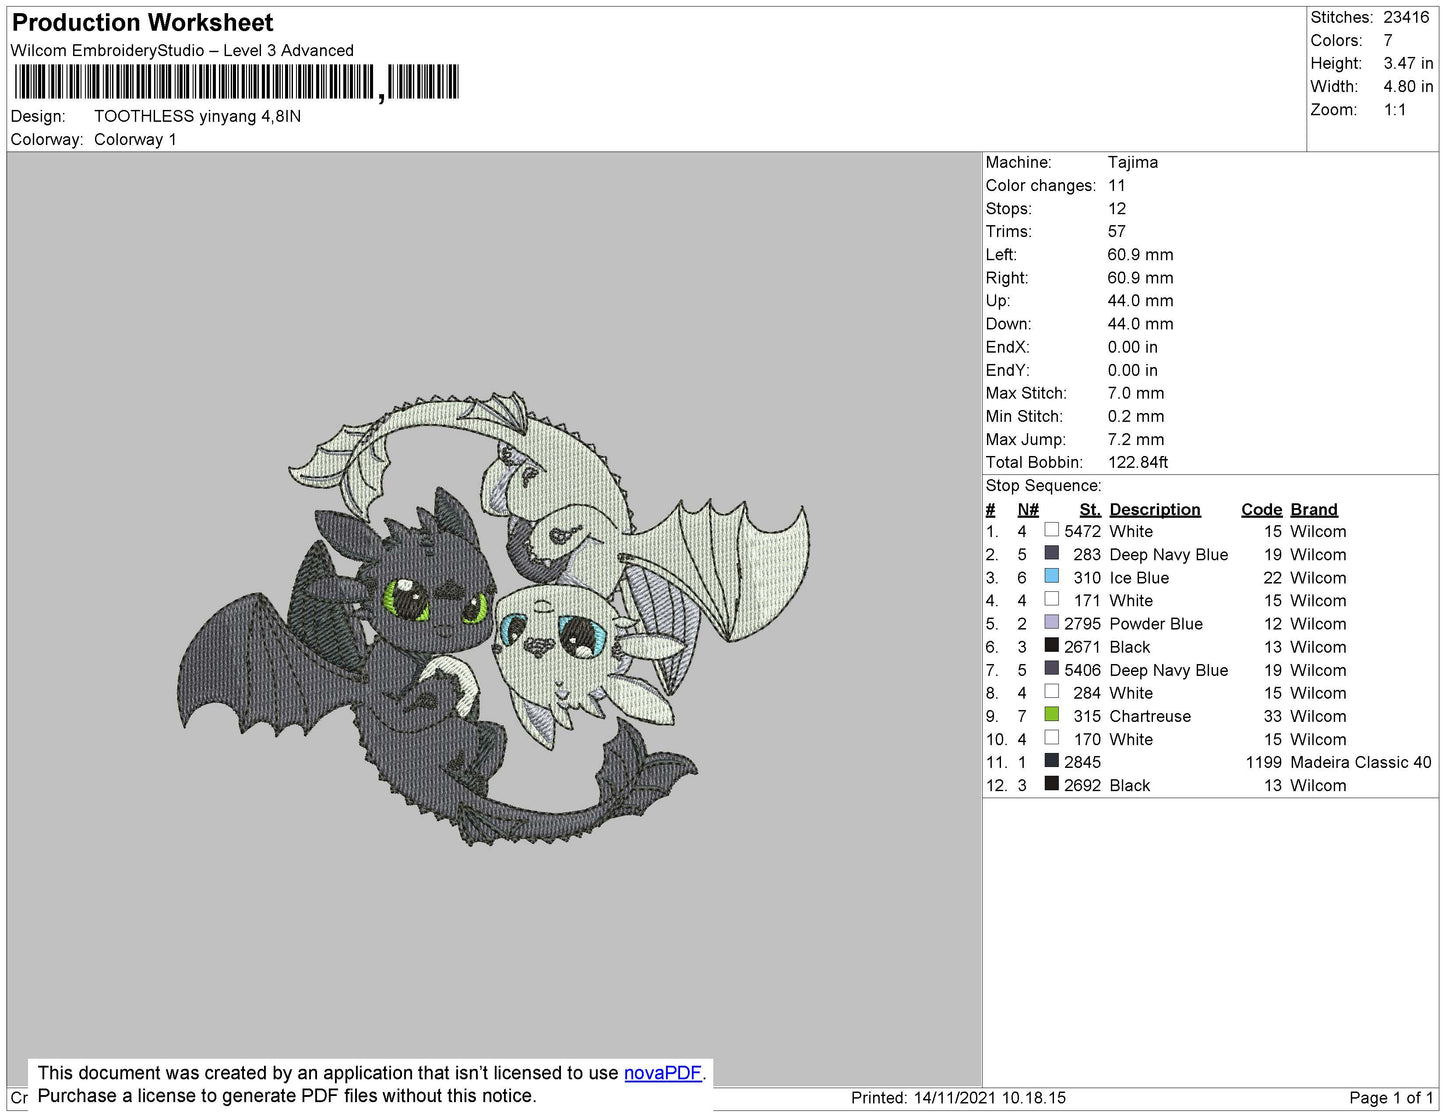The width and height of the screenshot is (1445, 1117).
Task: Select the Code column header
Action: (x=1261, y=509)
